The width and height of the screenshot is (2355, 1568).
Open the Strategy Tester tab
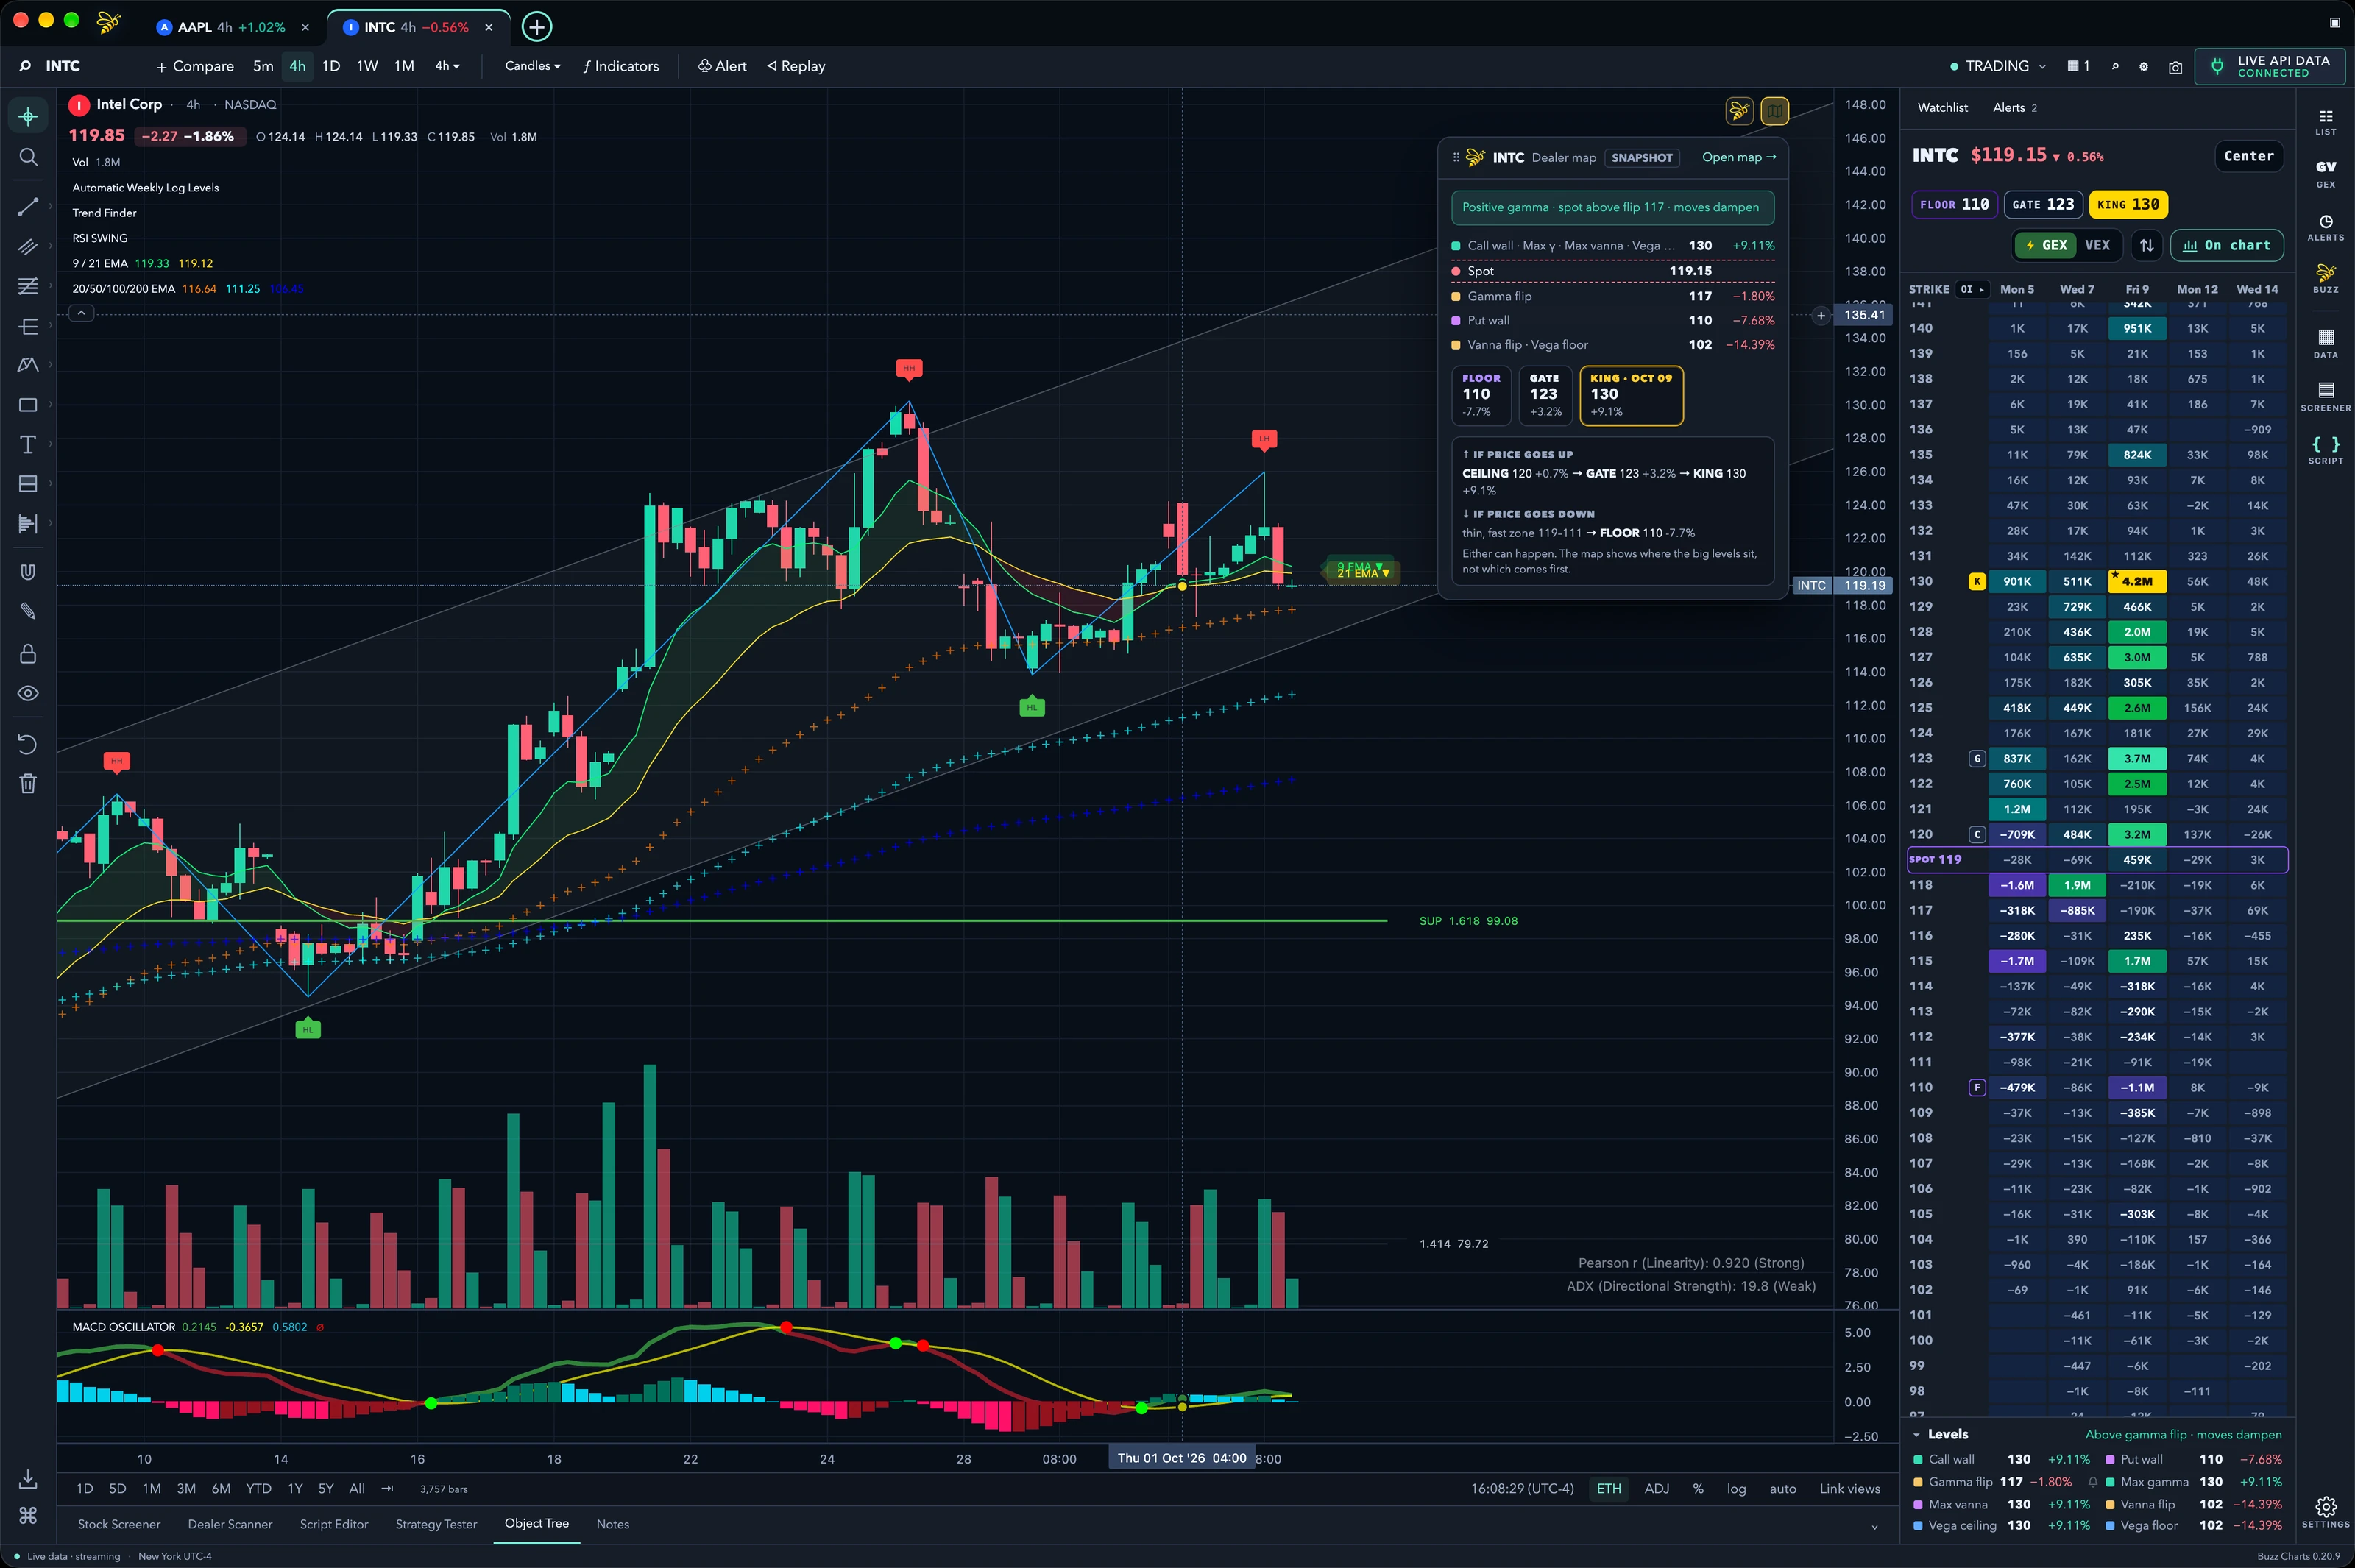436,1524
